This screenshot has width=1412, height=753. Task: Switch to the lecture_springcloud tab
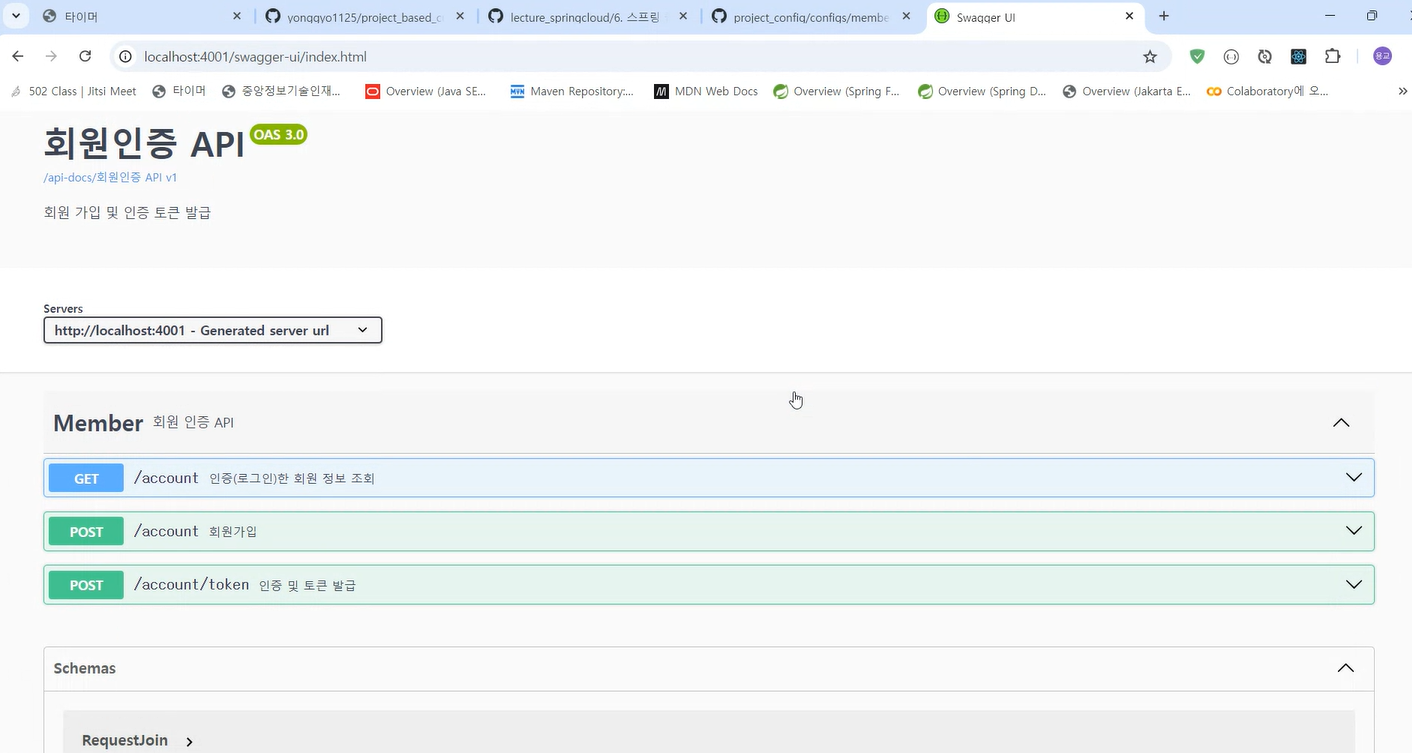click(x=587, y=17)
